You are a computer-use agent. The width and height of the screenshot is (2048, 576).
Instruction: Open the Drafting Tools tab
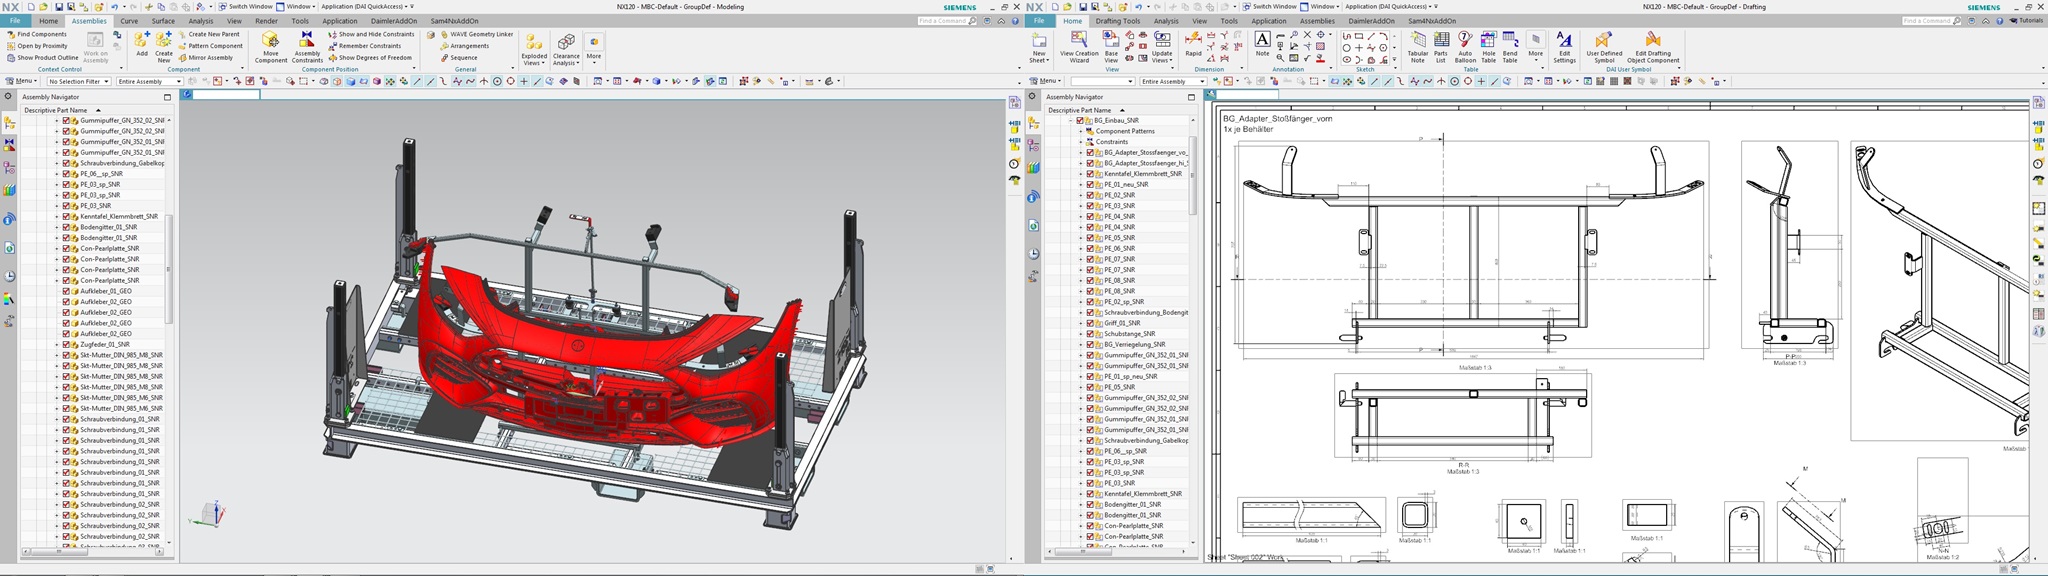(1116, 21)
